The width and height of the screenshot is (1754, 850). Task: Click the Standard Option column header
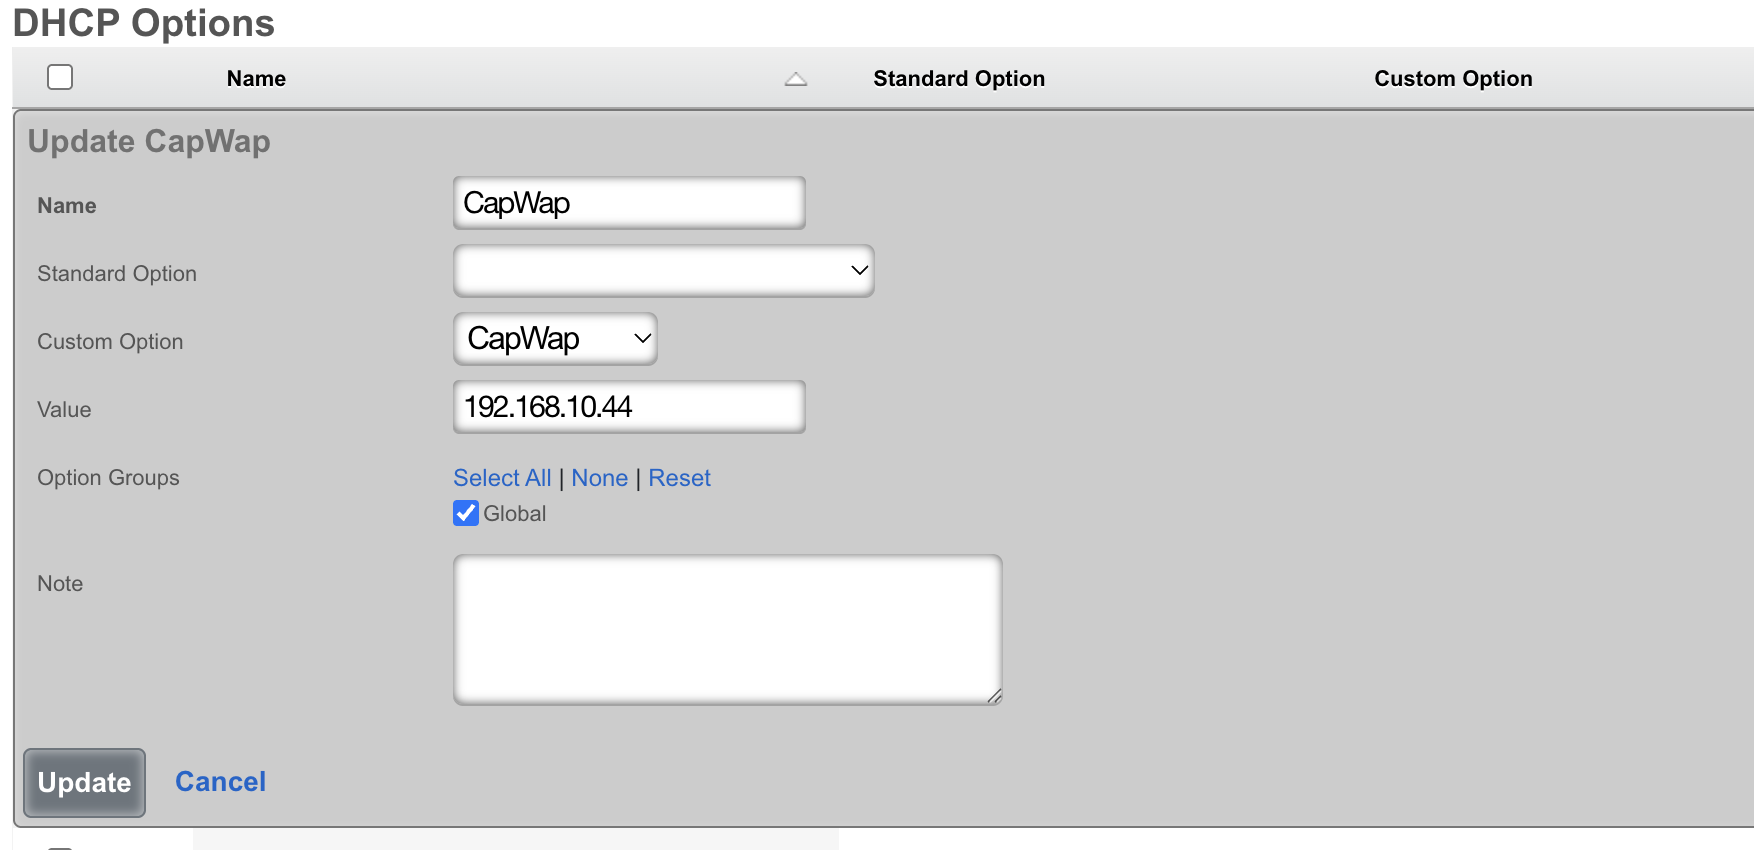(x=958, y=78)
